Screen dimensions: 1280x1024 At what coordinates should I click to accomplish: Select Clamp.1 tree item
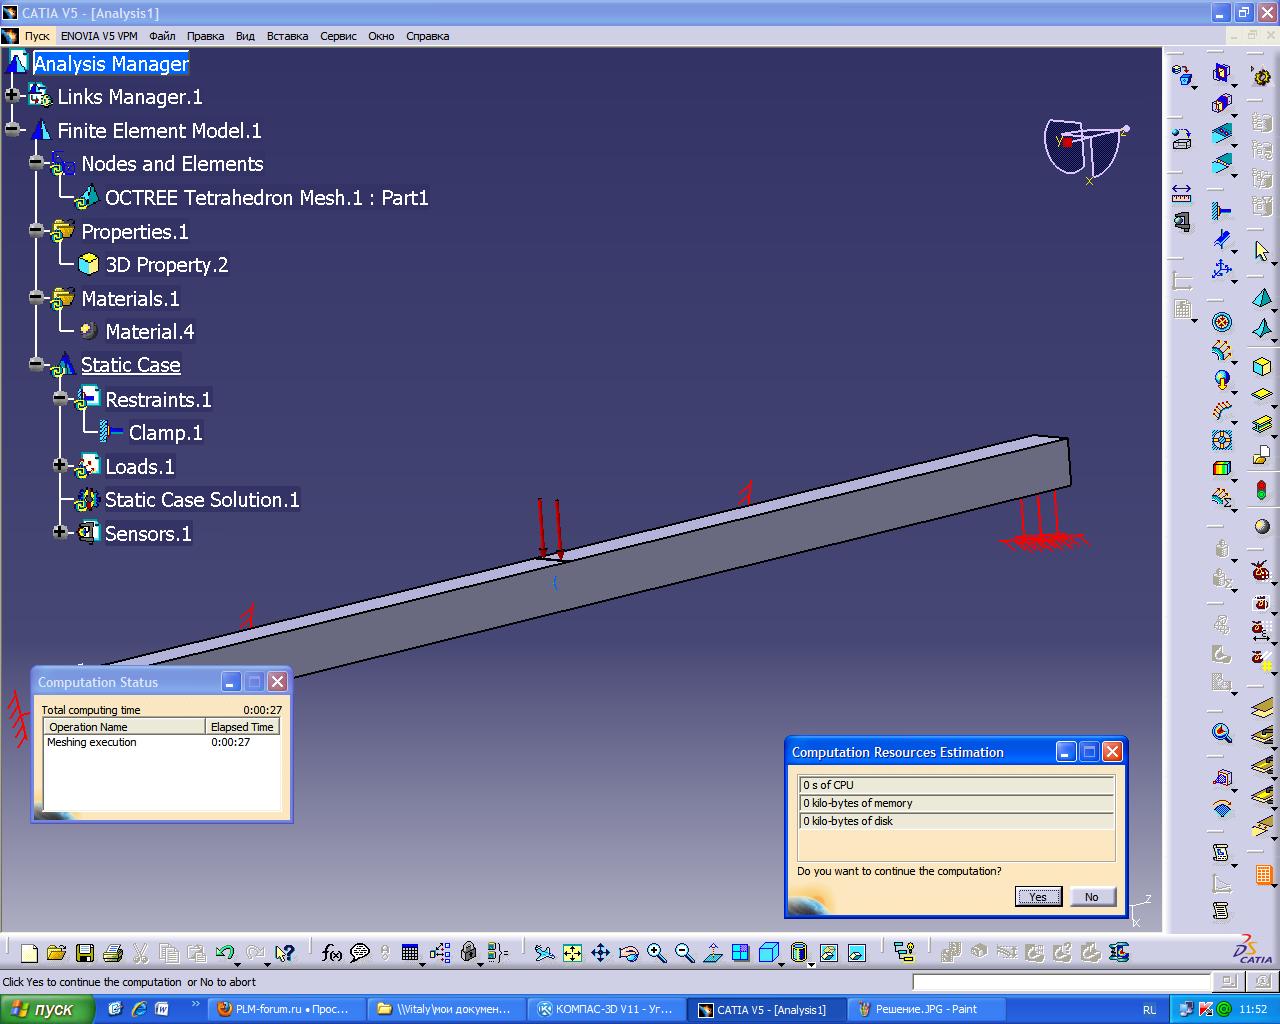tap(166, 433)
